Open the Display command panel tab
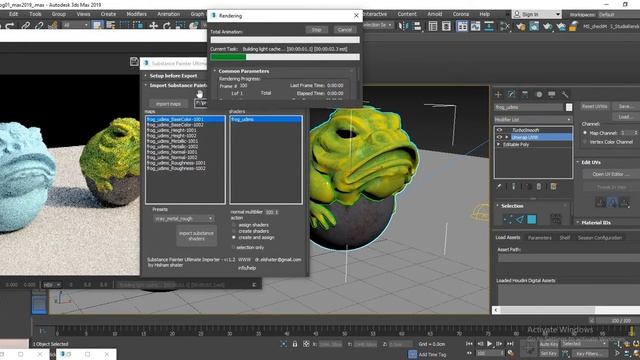The height and width of the screenshot is (360, 640). click(x=552, y=94)
